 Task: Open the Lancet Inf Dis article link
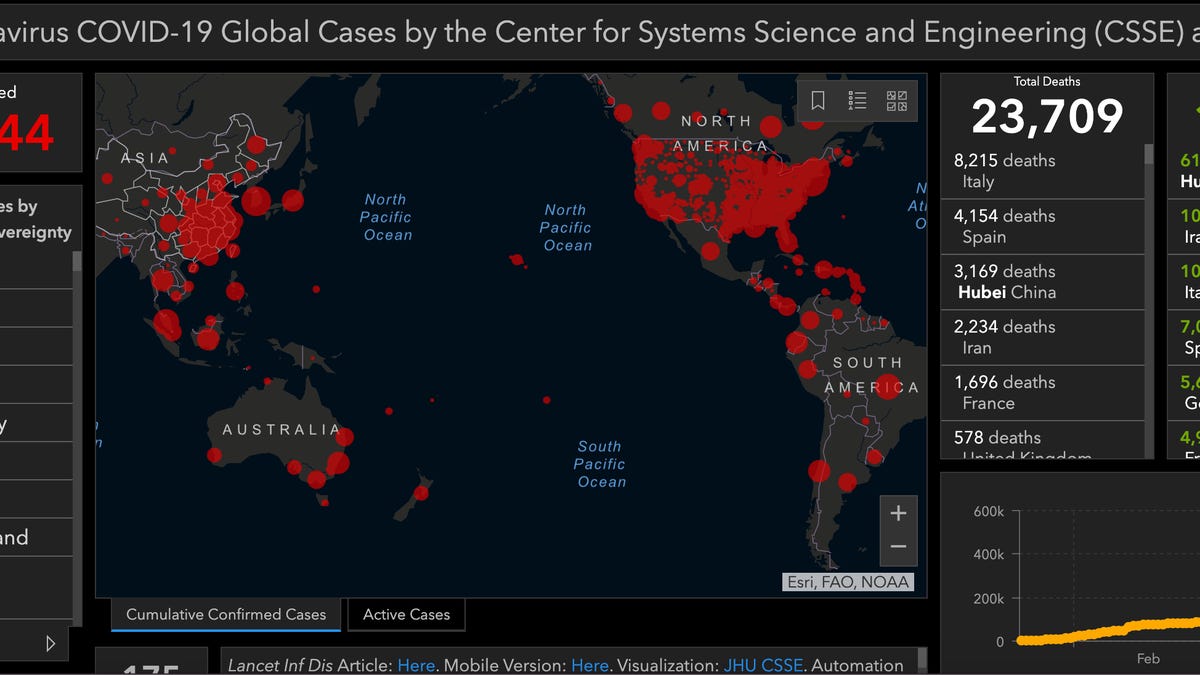(416, 665)
